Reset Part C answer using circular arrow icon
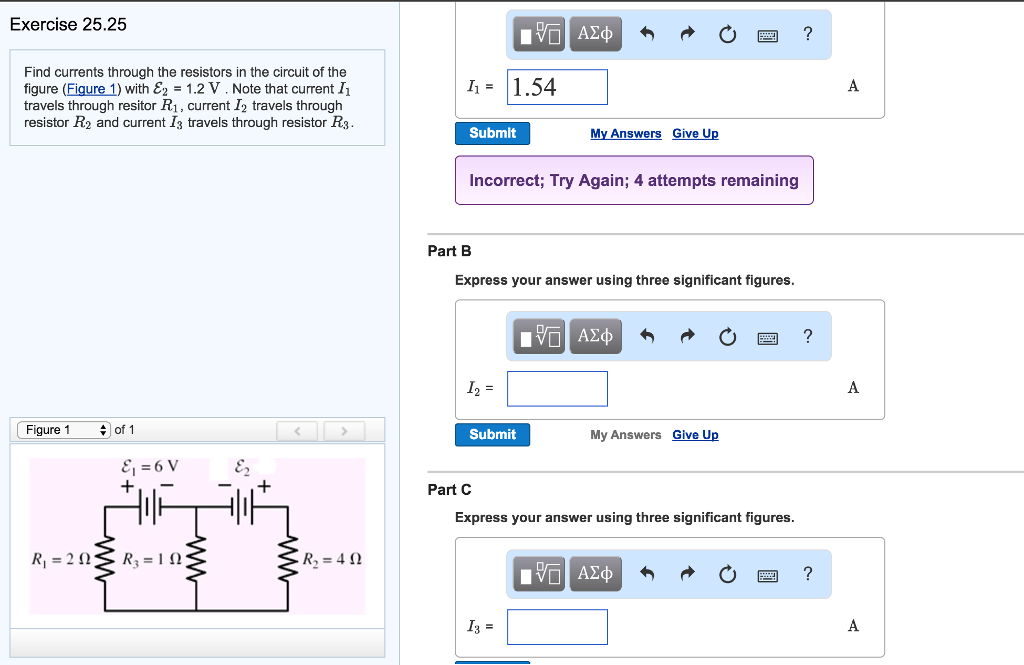The image size is (1024, 665). coord(727,573)
